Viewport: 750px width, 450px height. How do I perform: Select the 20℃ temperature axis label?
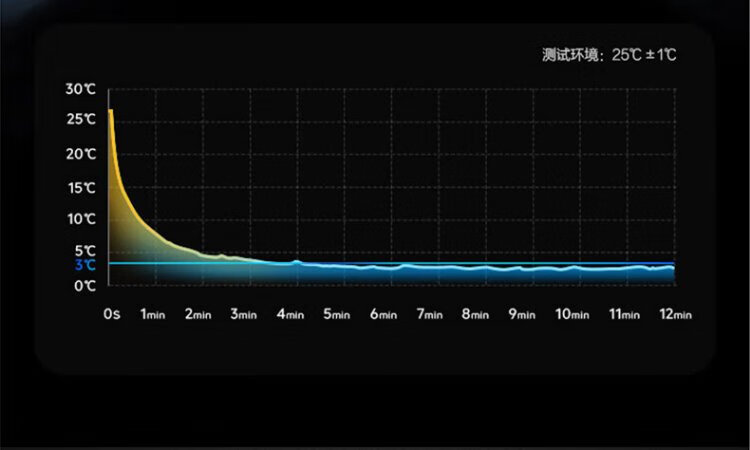point(80,154)
